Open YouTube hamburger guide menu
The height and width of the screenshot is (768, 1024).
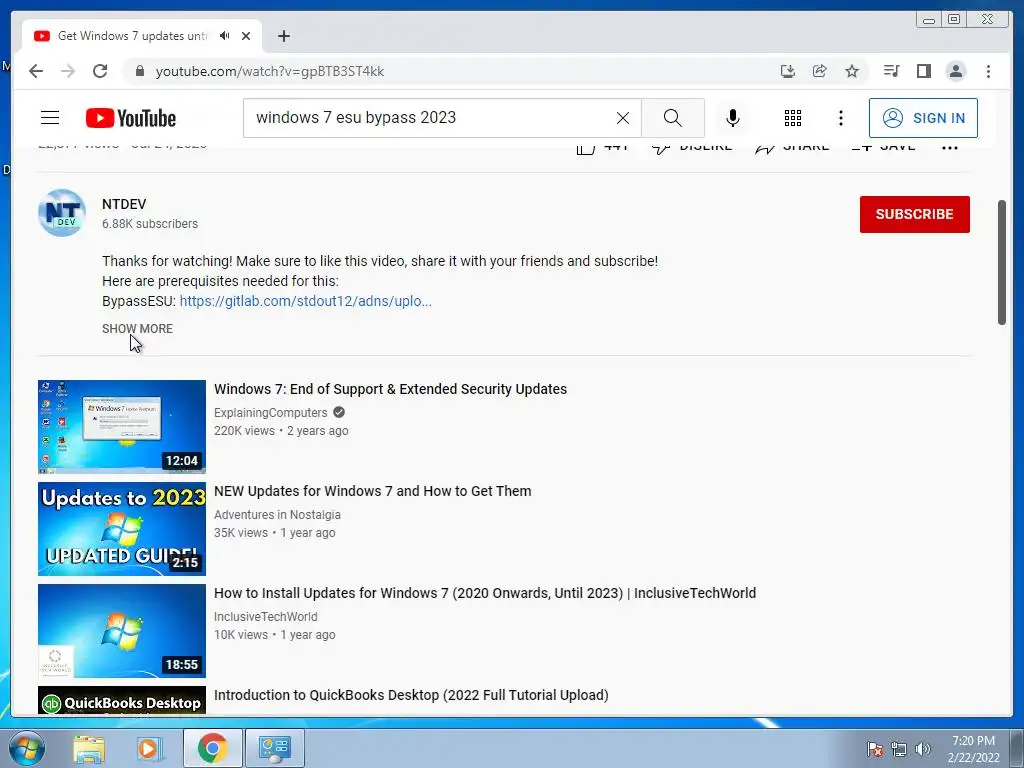click(x=50, y=118)
